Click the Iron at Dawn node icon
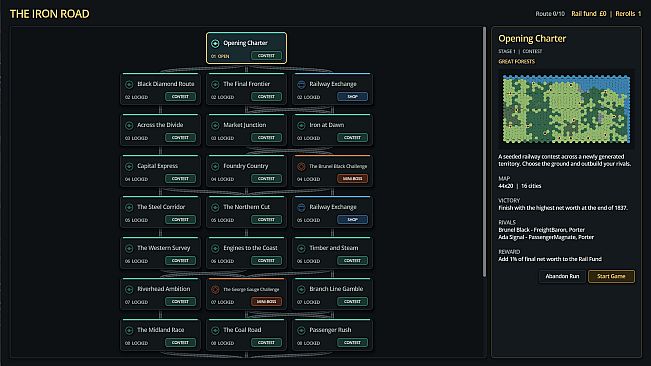 coord(301,125)
